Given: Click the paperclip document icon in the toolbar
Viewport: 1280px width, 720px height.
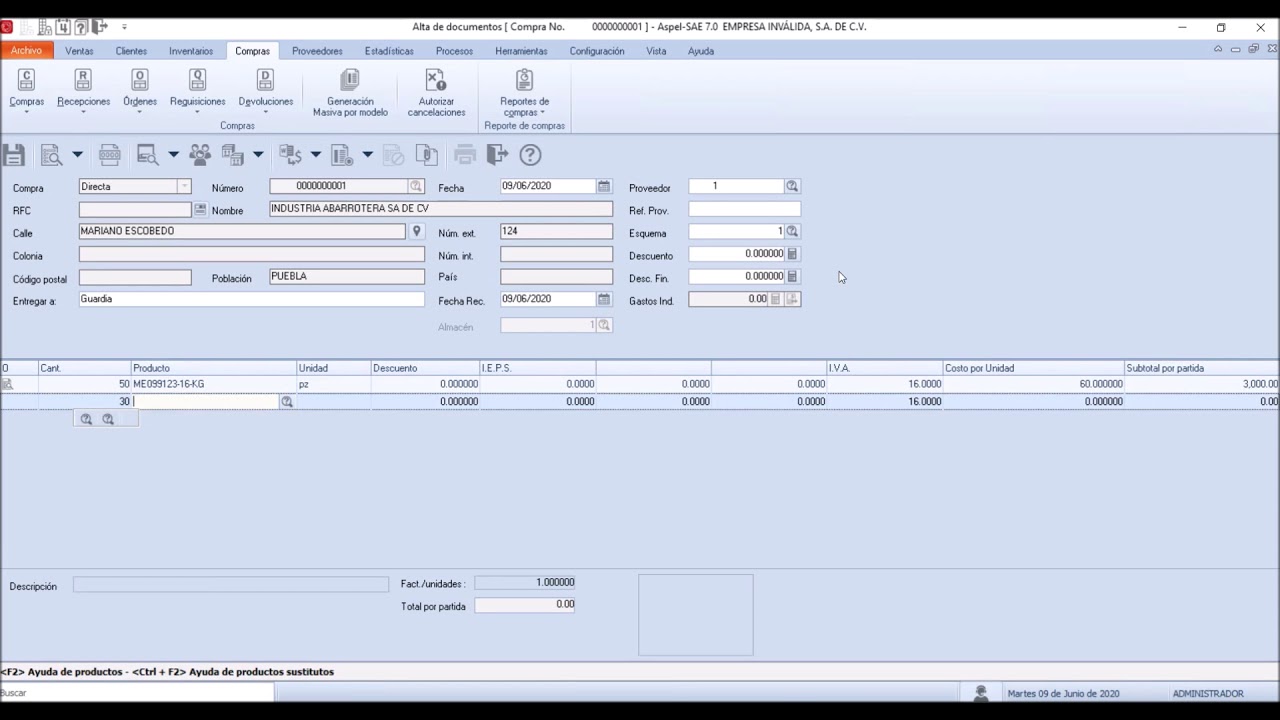Looking at the screenshot, I should tap(427, 155).
